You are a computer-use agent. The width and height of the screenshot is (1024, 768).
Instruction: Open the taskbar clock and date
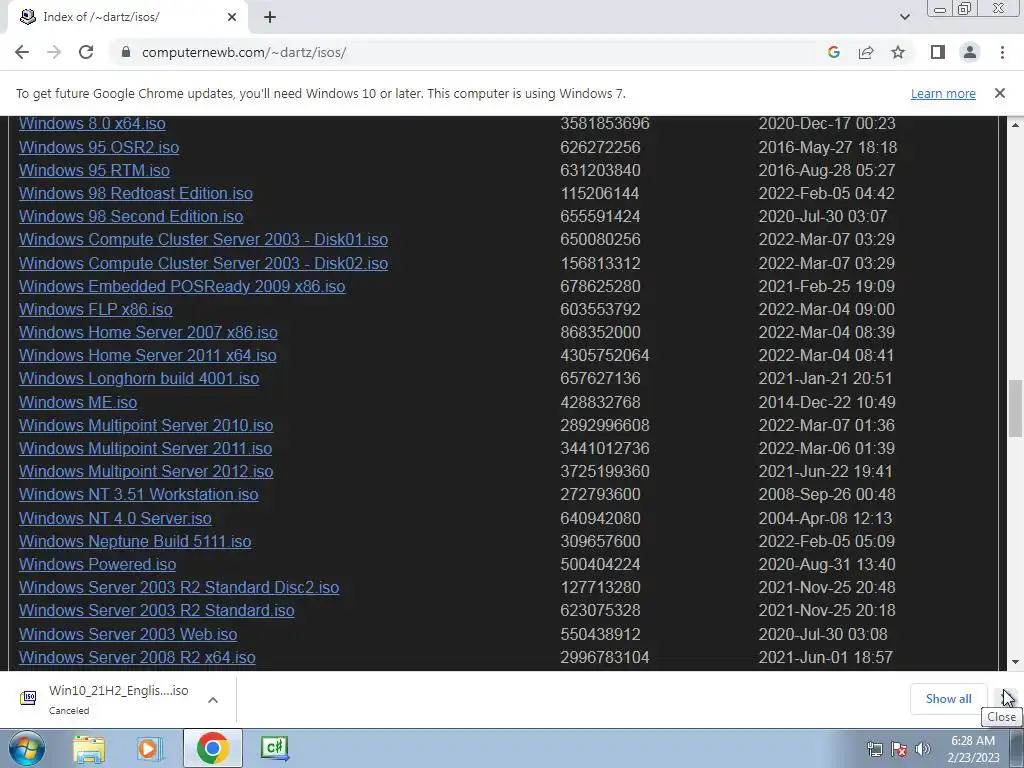(x=972, y=749)
